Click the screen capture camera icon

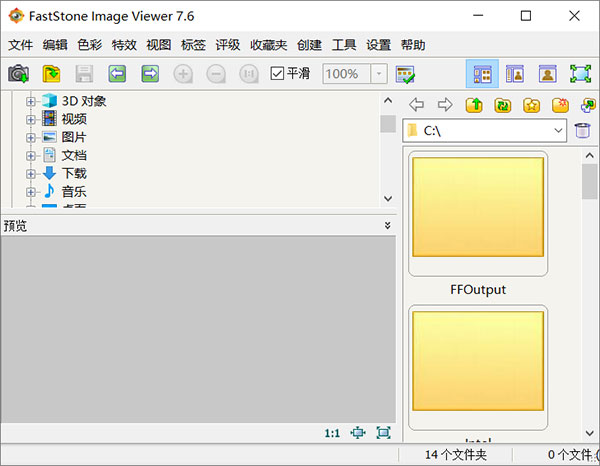point(18,73)
